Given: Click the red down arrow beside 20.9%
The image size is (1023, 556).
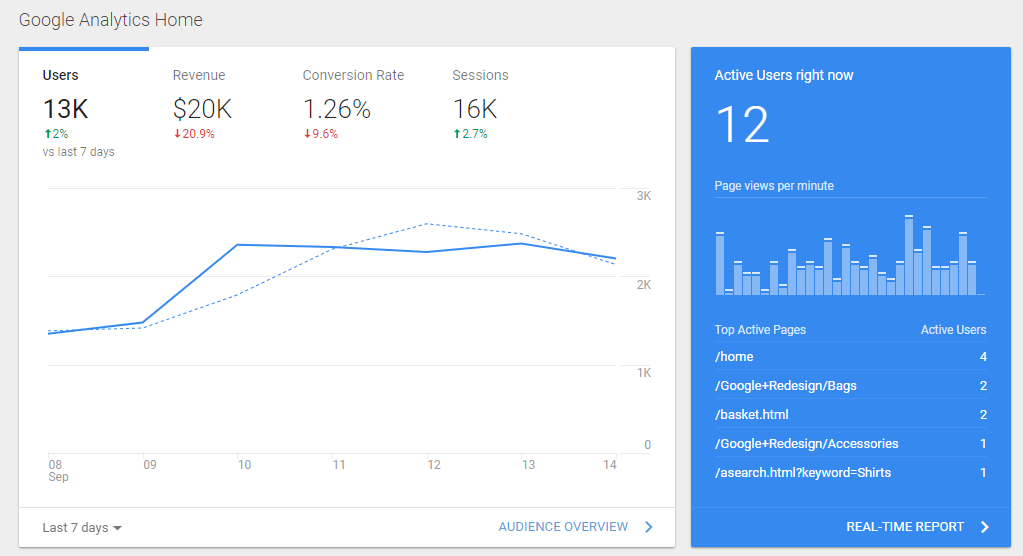Looking at the screenshot, I should coord(177,134).
